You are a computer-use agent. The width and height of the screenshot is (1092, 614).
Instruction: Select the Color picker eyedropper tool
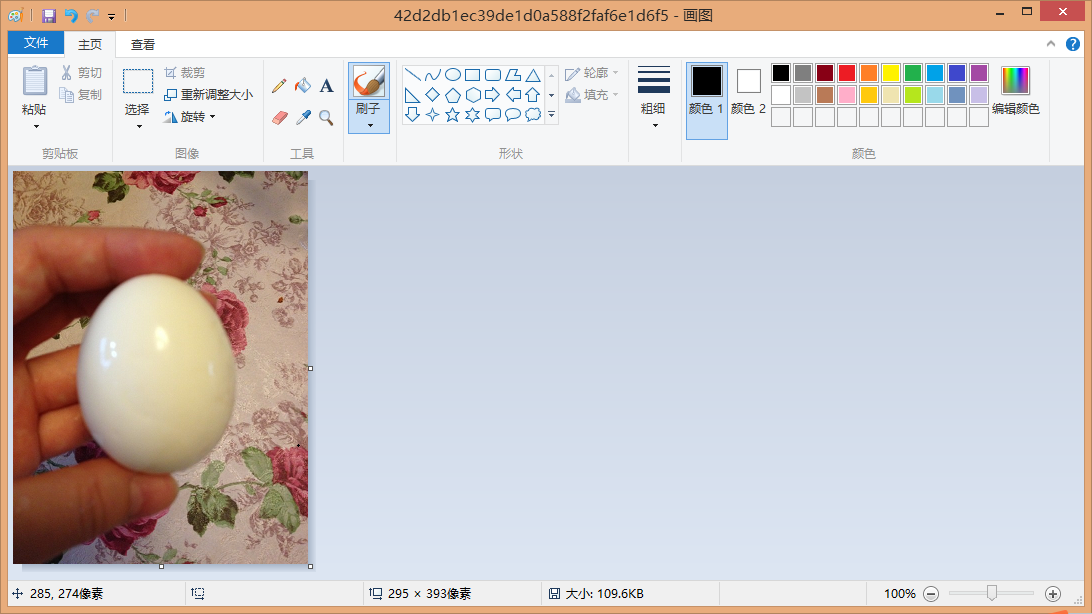point(303,117)
